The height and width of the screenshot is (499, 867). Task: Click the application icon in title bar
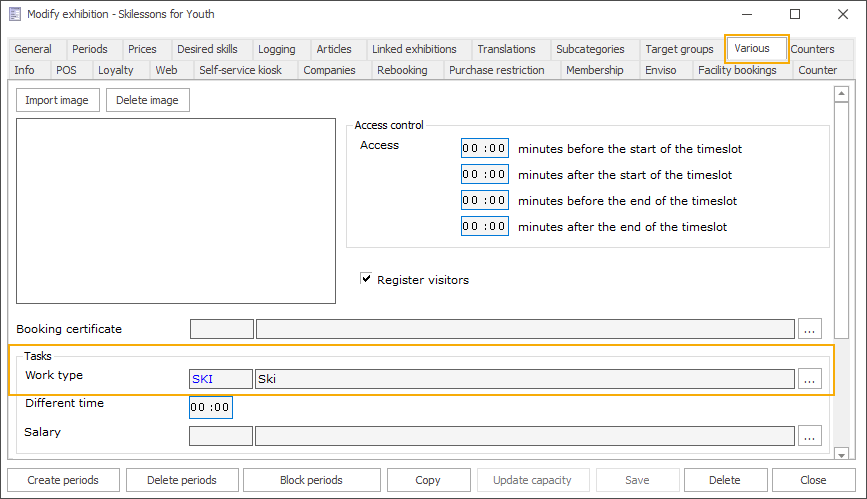pos(15,15)
